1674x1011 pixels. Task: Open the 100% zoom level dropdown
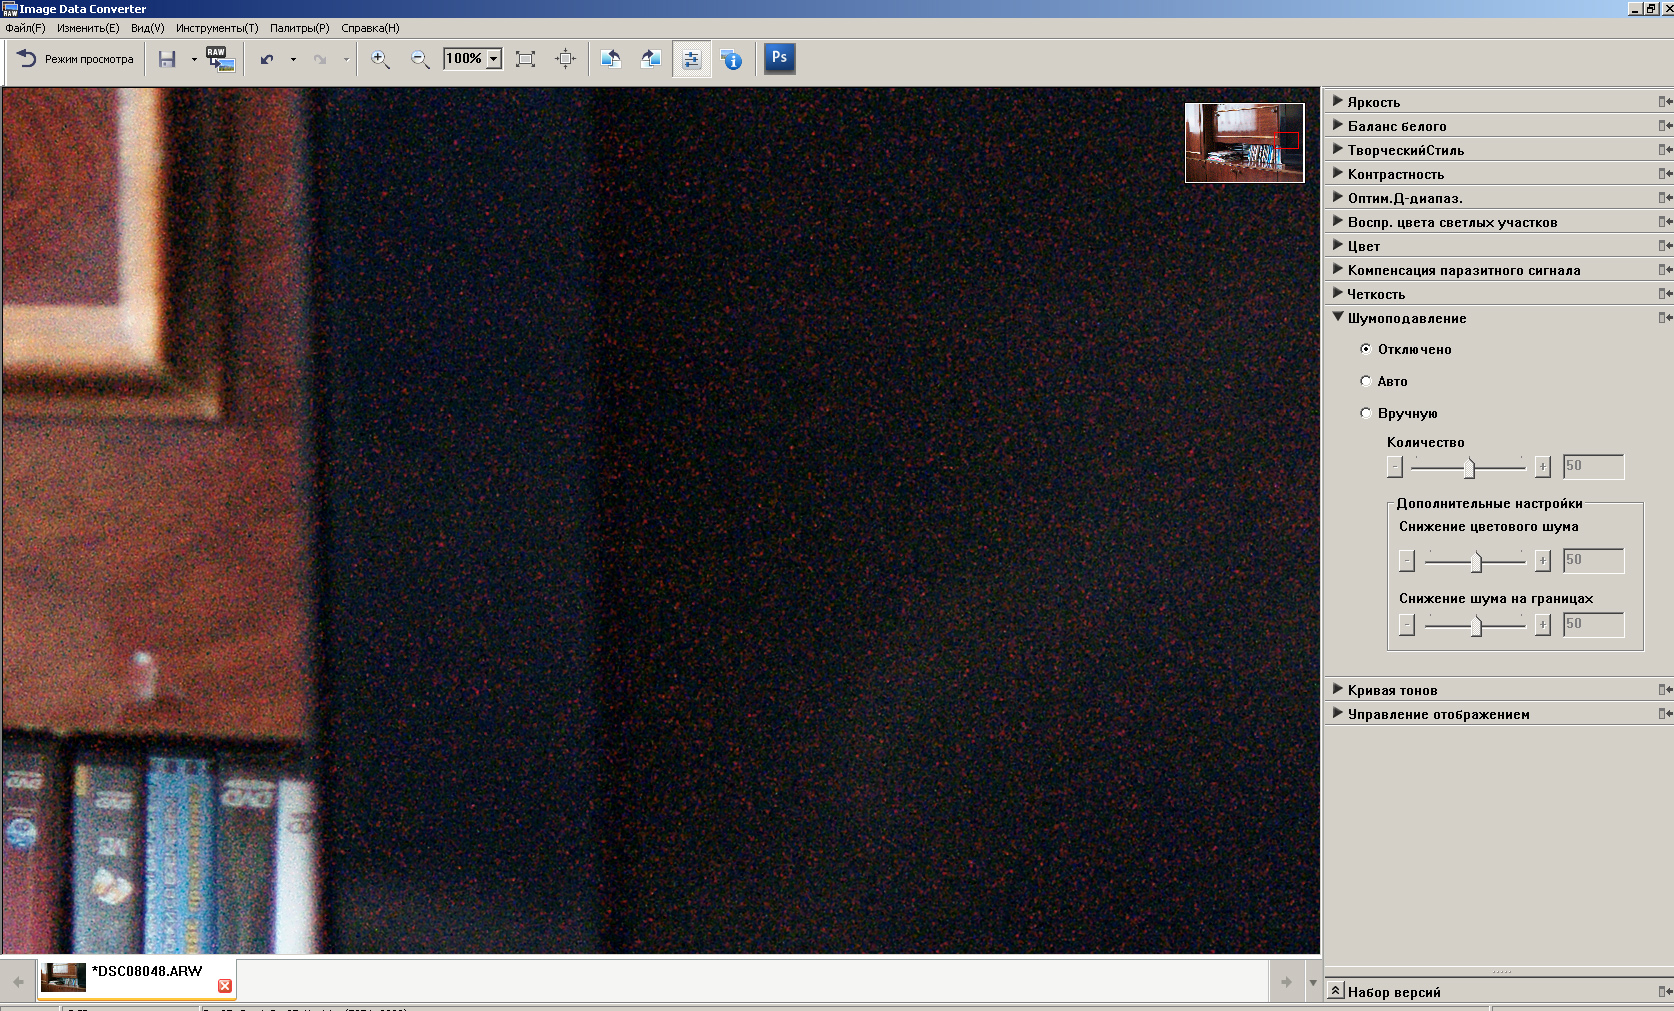pos(493,60)
